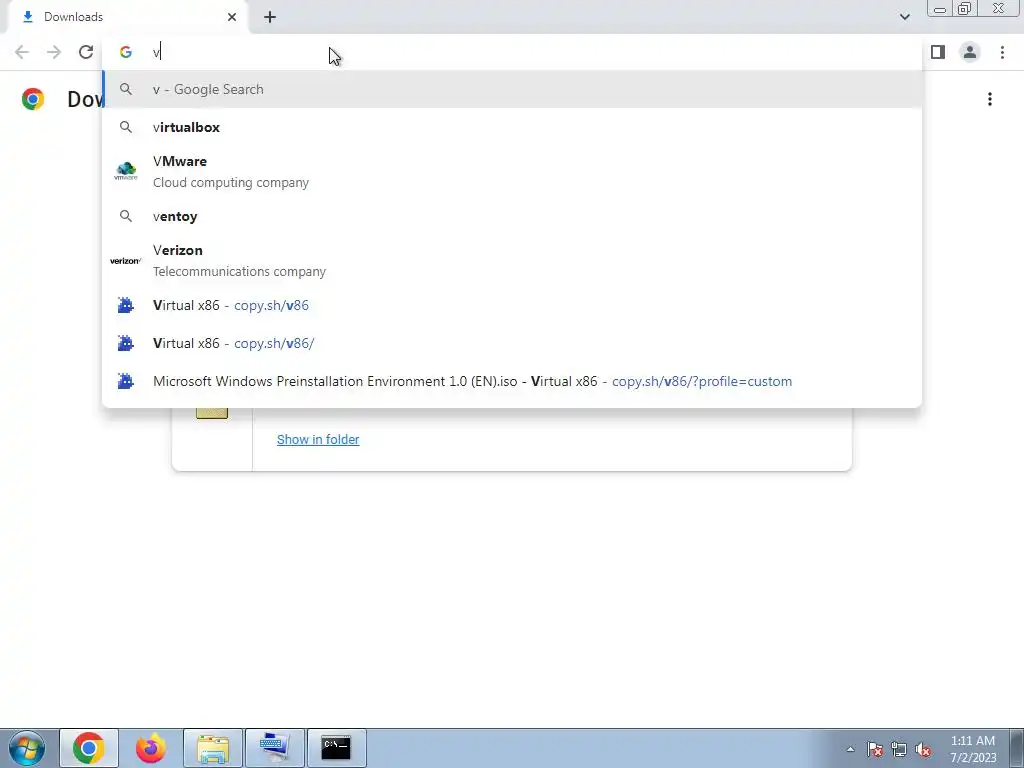
Task: Choose the virtualbox search suggestion
Action: pyautogui.click(x=512, y=127)
